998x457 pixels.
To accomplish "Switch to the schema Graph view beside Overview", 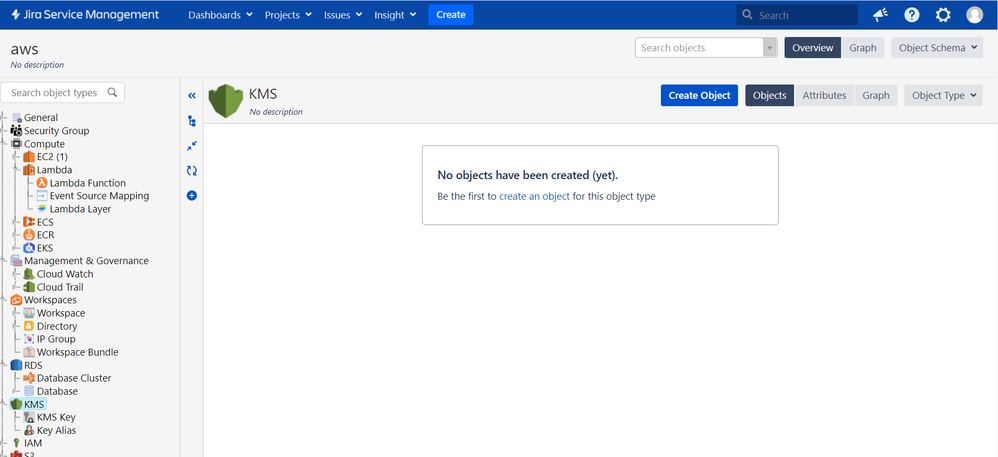I will (x=863, y=48).
